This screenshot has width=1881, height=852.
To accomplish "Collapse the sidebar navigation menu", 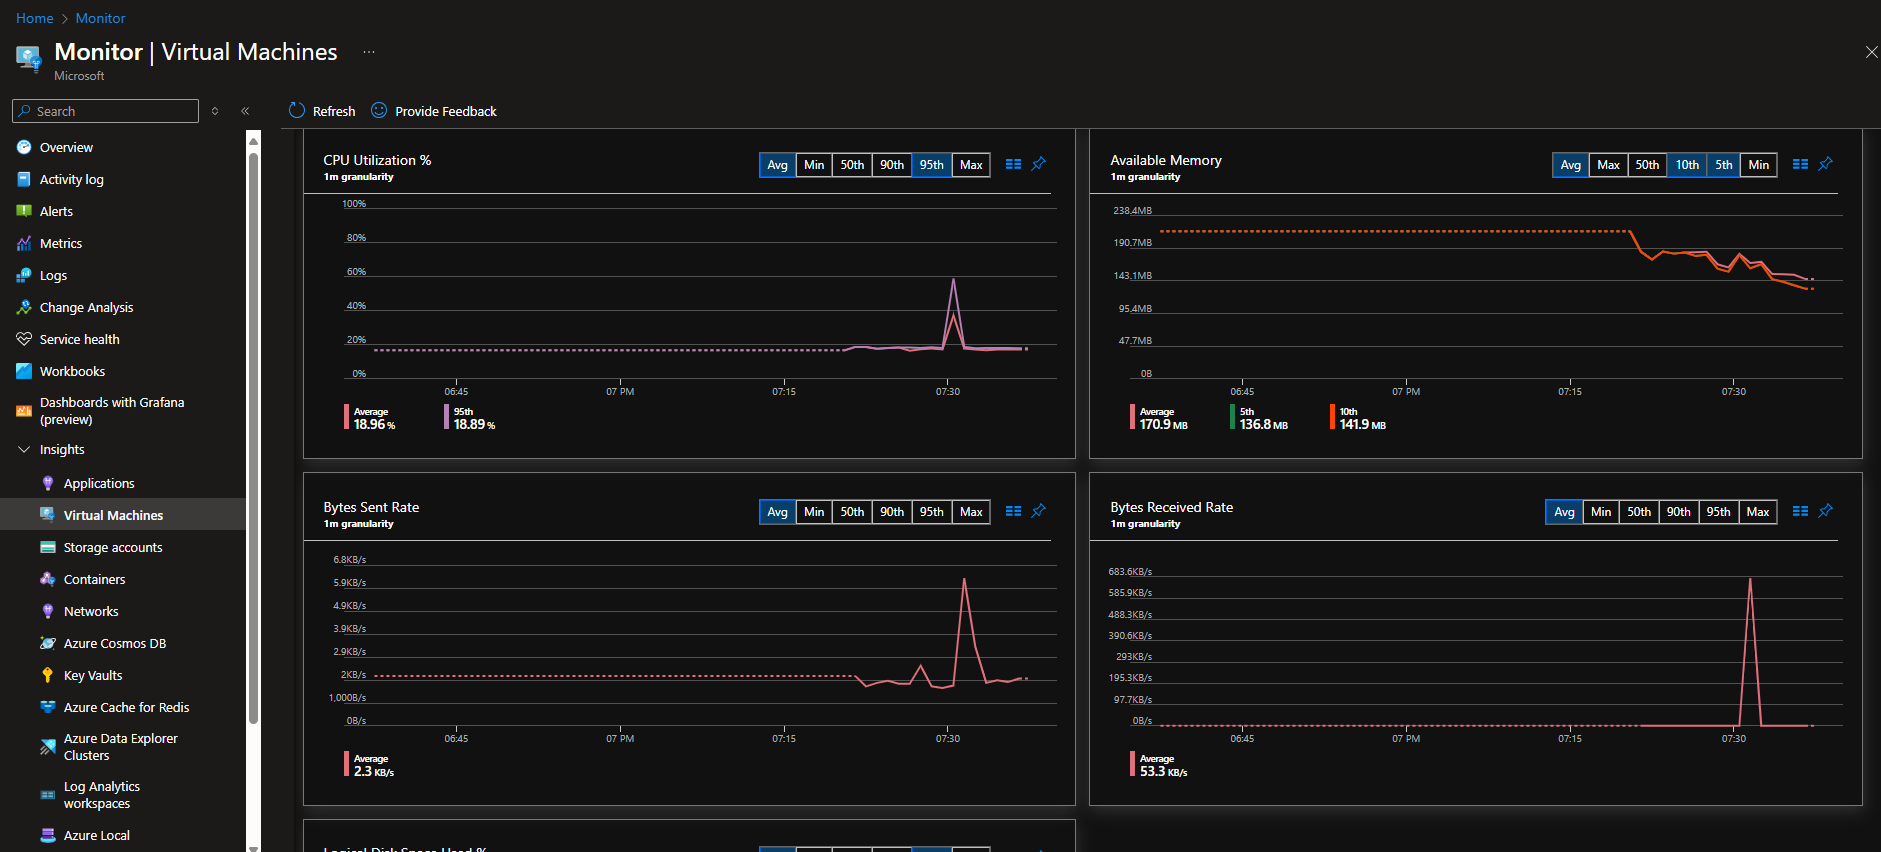I will click(245, 111).
